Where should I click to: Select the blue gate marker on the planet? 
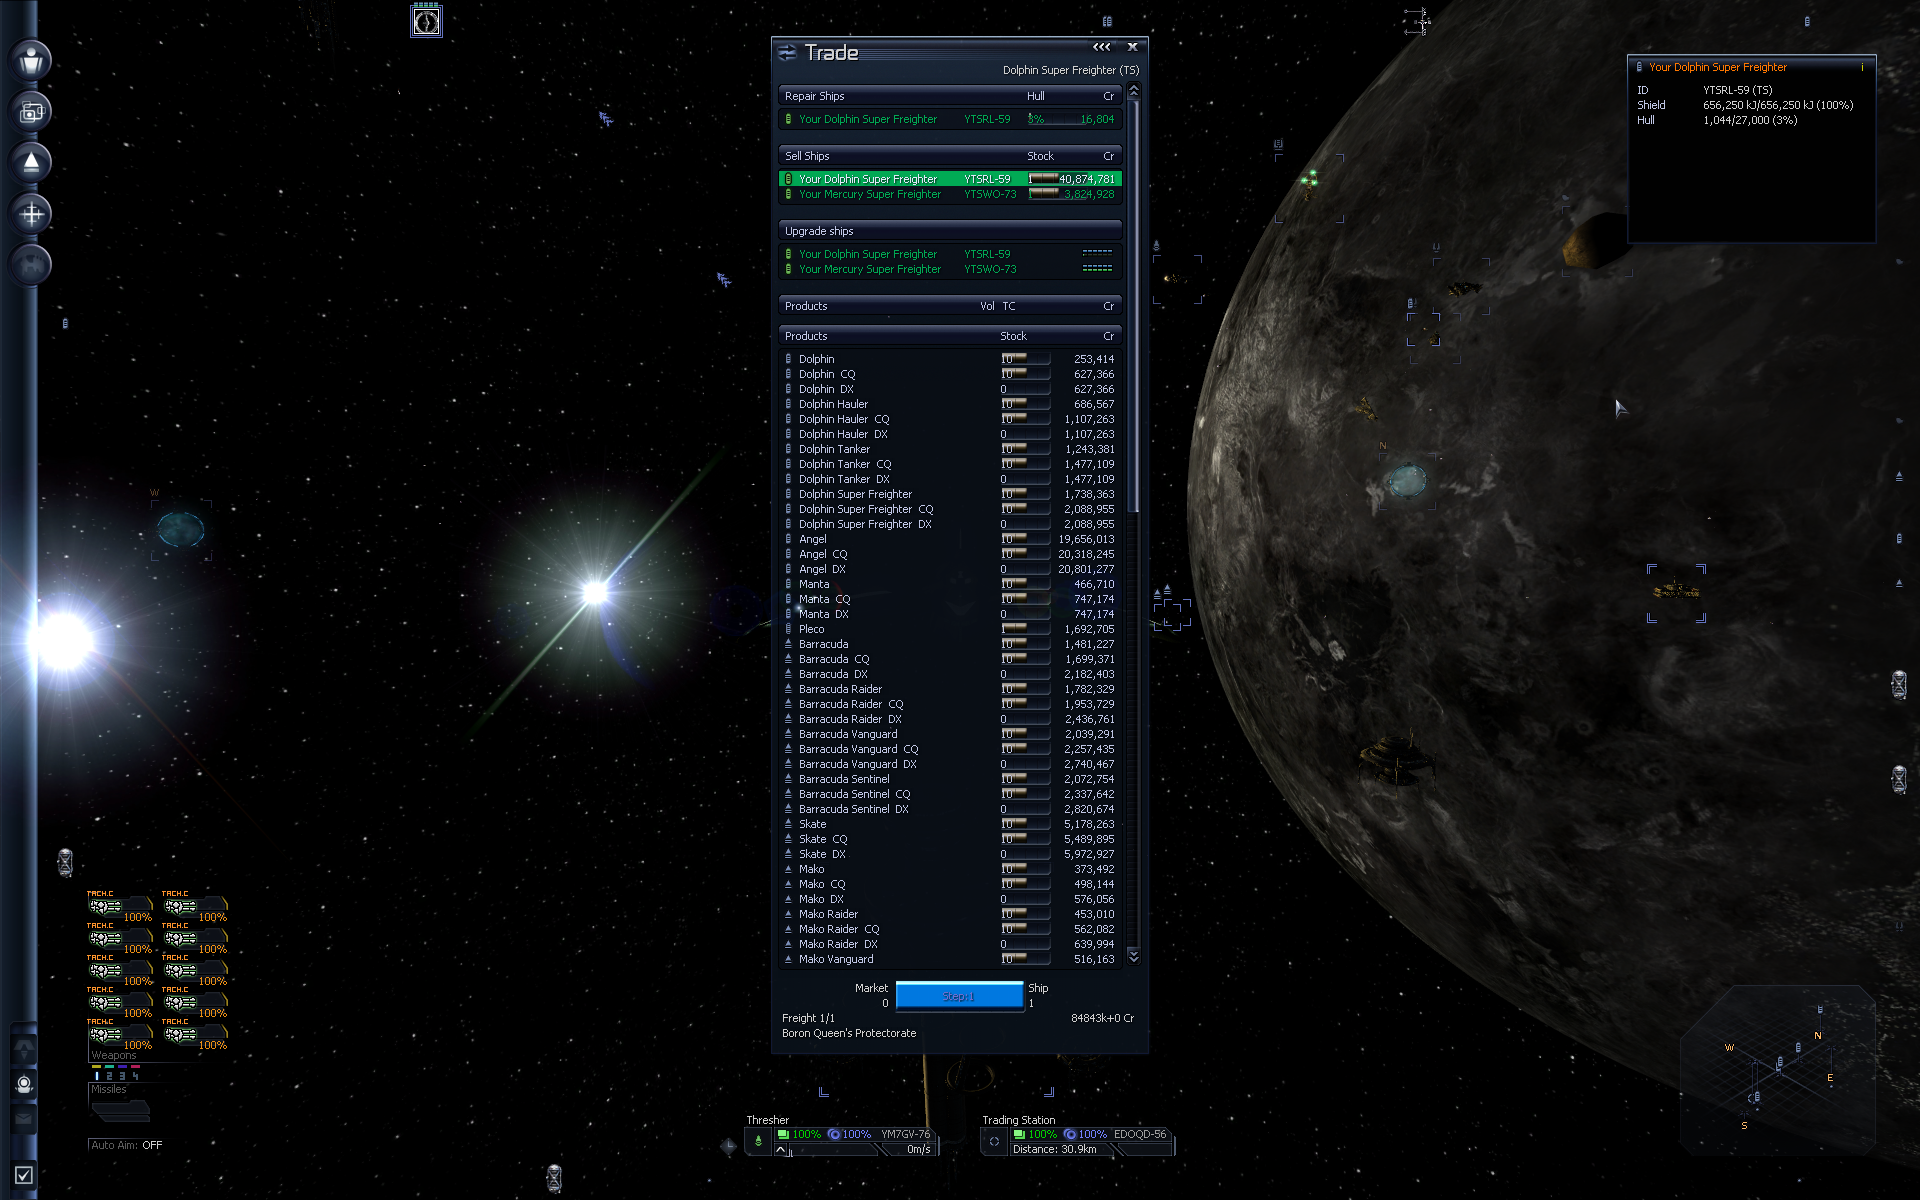click(x=1406, y=480)
